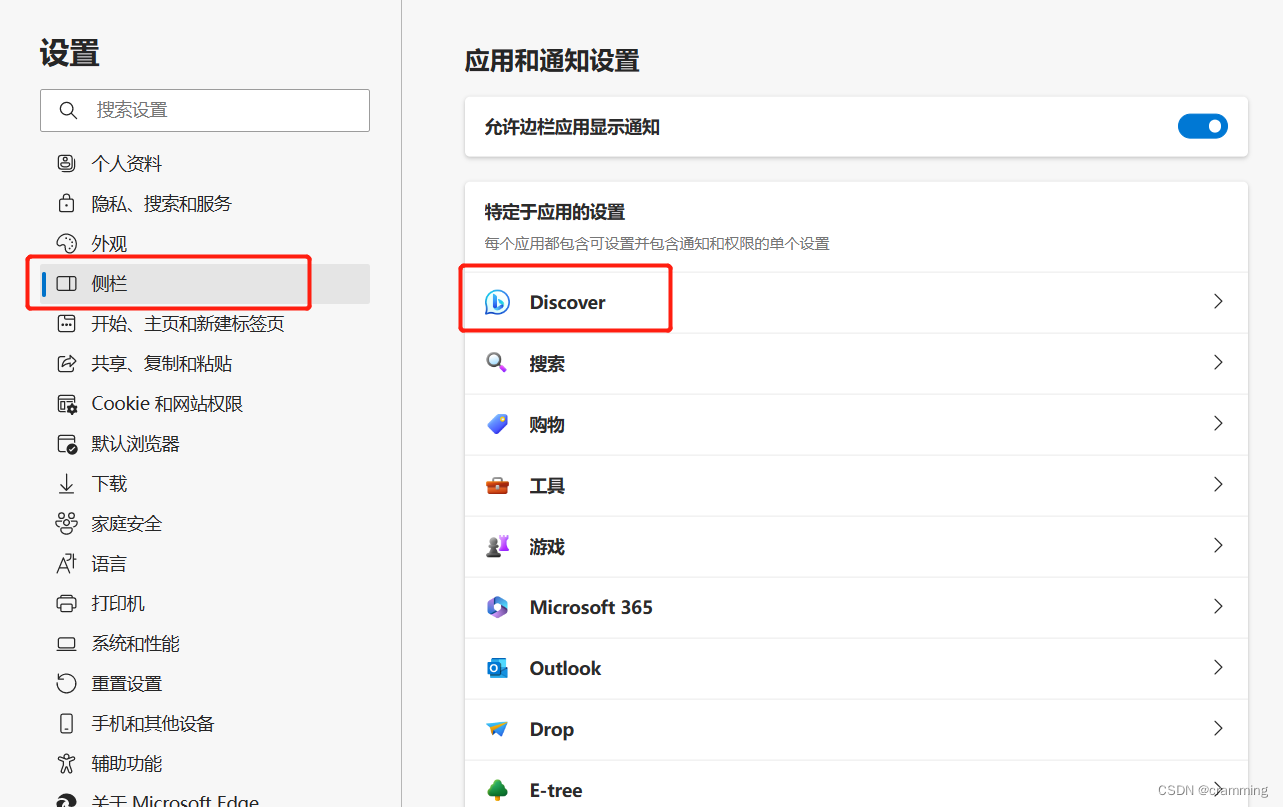Expand the Drop row chevron

pos(1218,728)
